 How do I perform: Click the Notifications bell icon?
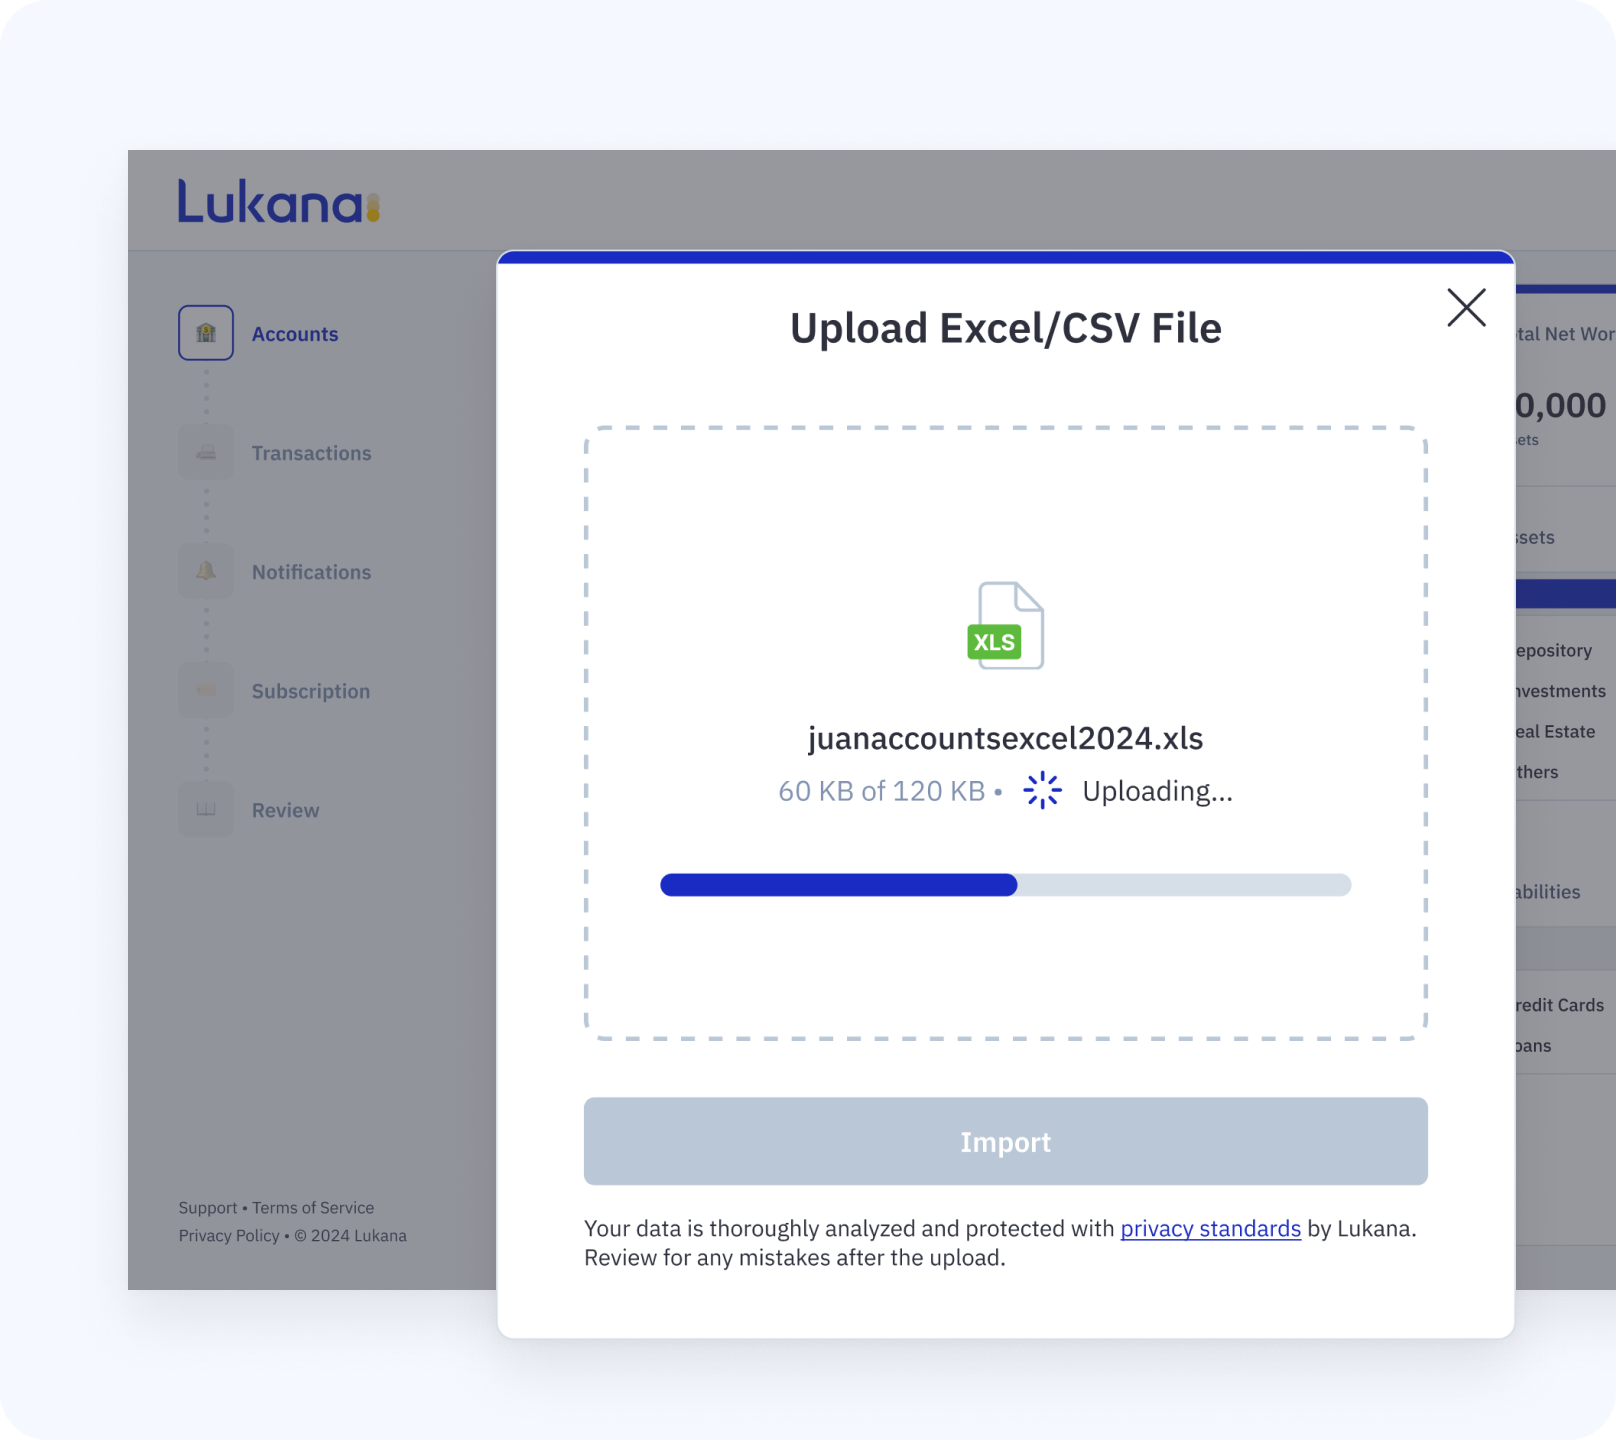206,571
